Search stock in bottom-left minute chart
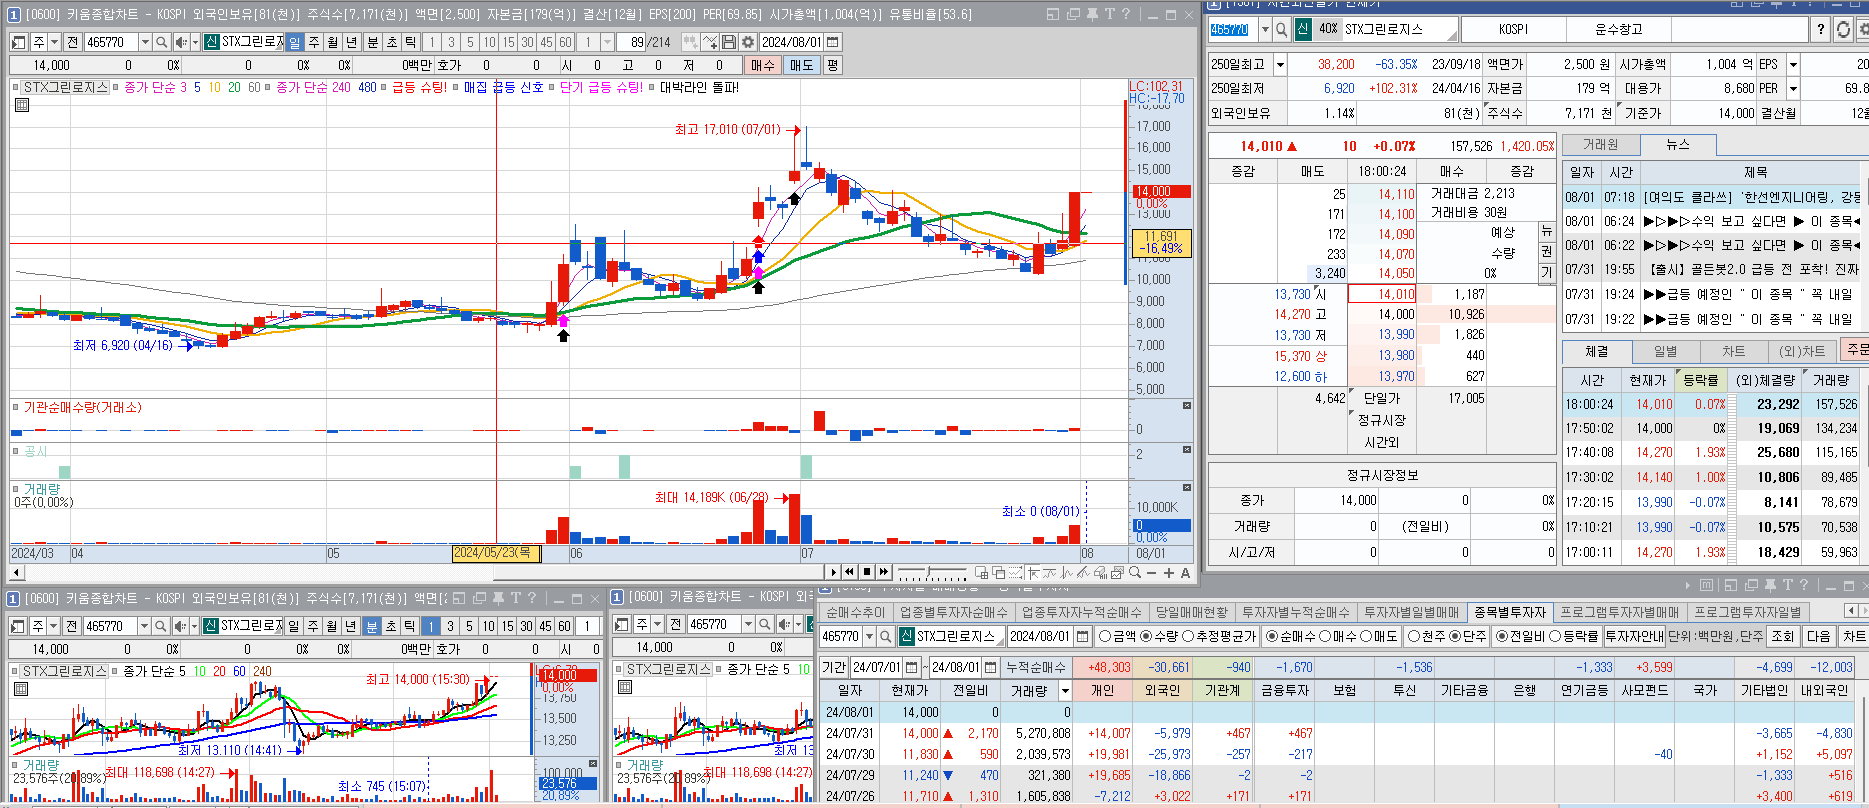 159,625
